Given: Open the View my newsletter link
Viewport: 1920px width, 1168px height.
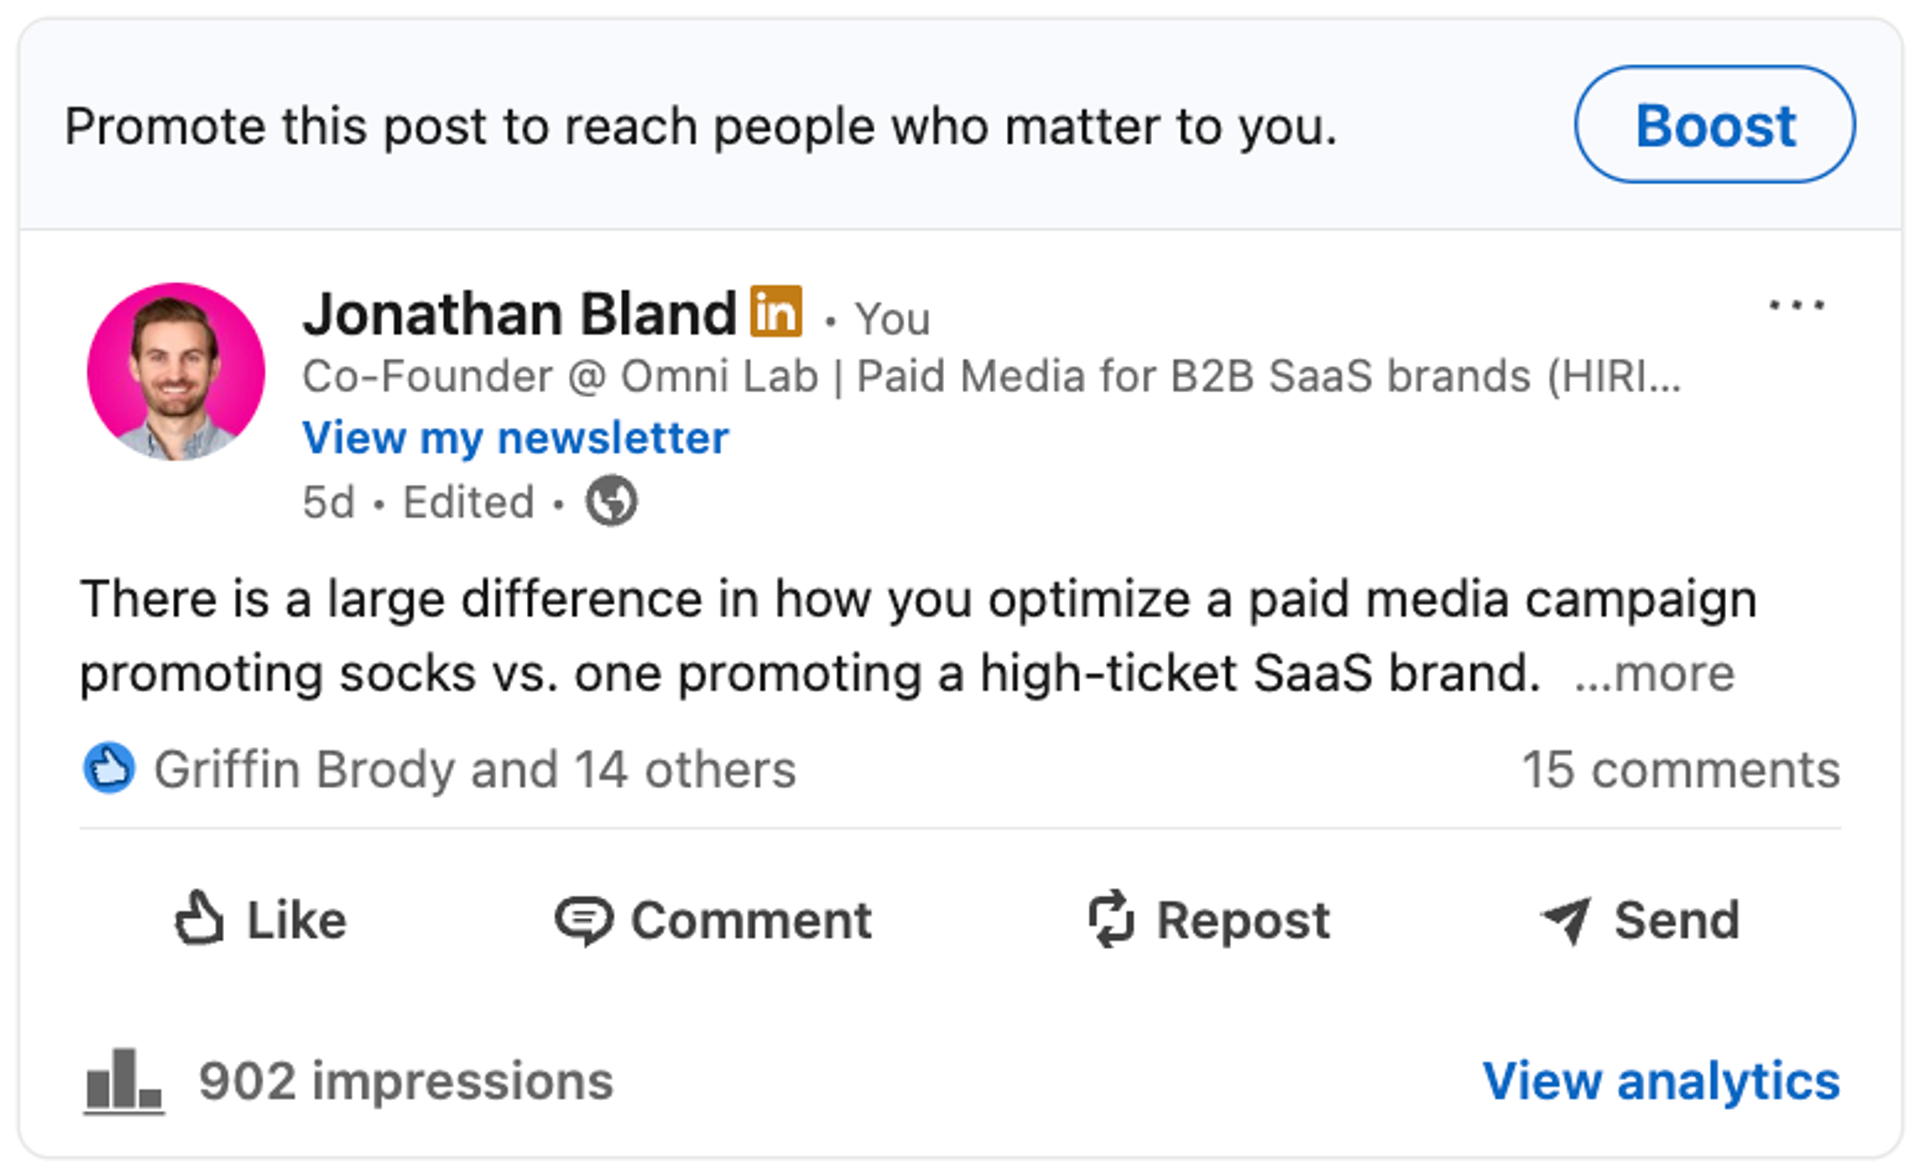Looking at the screenshot, I should click(516, 438).
